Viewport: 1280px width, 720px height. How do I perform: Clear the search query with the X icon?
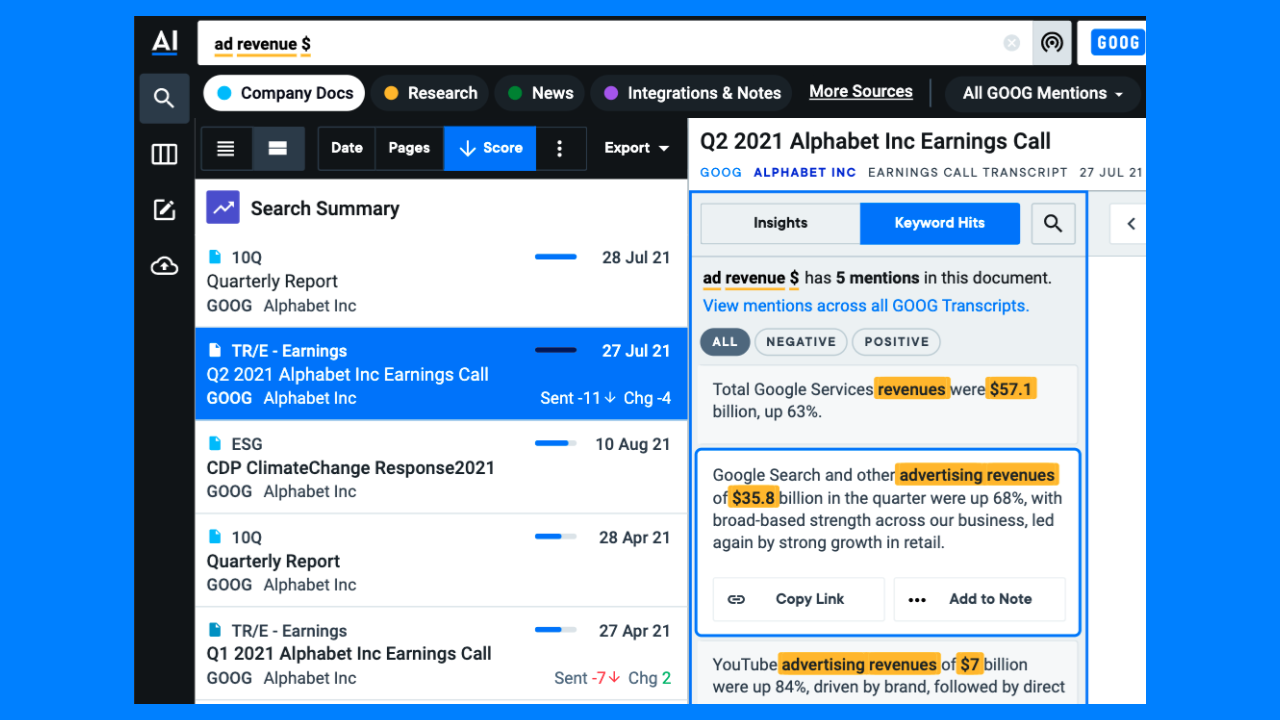pyautogui.click(x=1012, y=43)
